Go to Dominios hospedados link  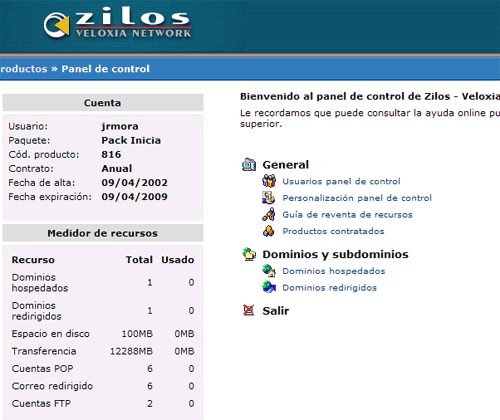(x=334, y=271)
